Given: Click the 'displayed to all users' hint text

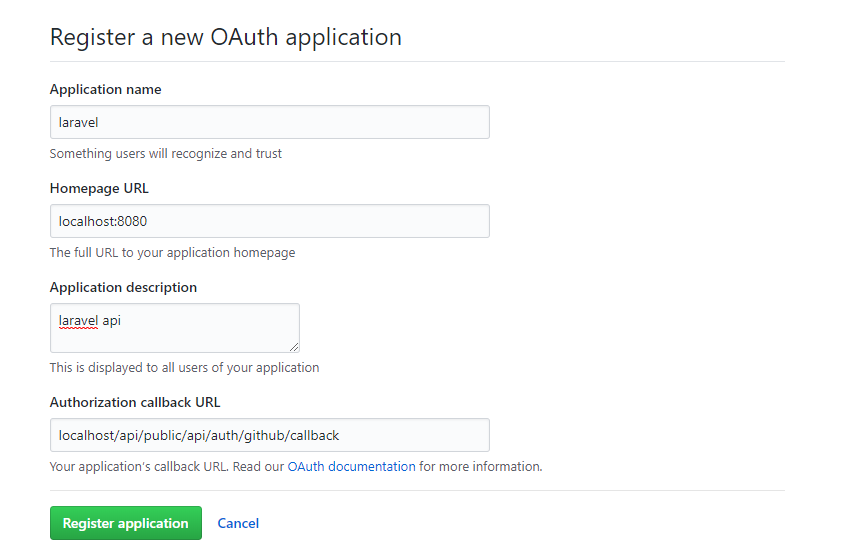Looking at the screenshot, I should coord(184,367).
